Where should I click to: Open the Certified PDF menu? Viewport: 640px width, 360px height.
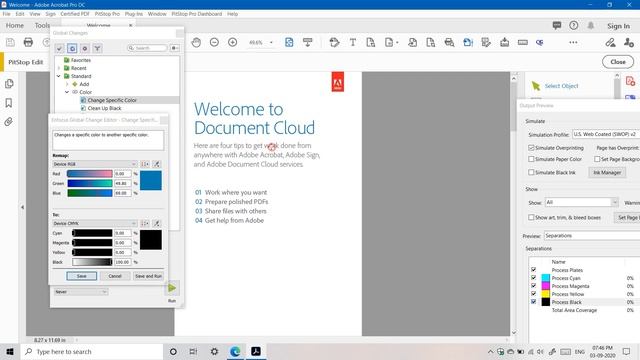[75, 14]
